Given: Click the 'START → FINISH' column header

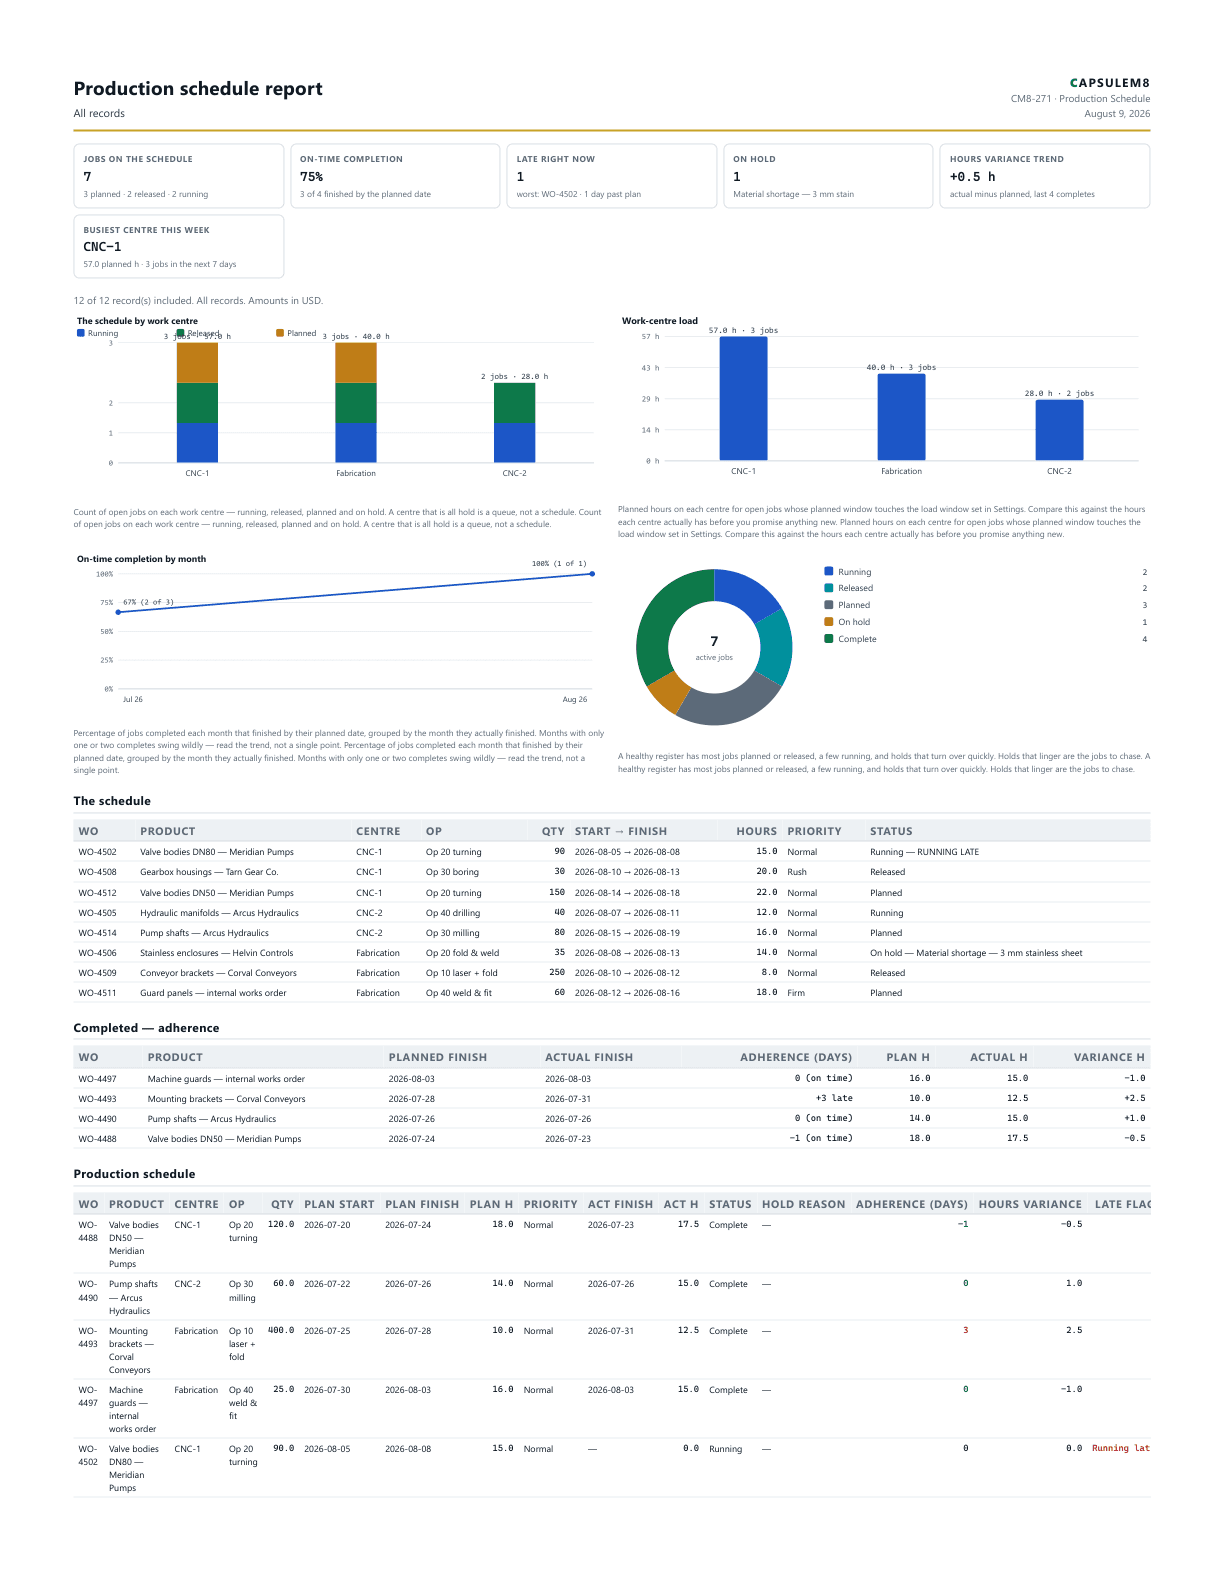Looking at the screenshot, I should coord(620,831).
